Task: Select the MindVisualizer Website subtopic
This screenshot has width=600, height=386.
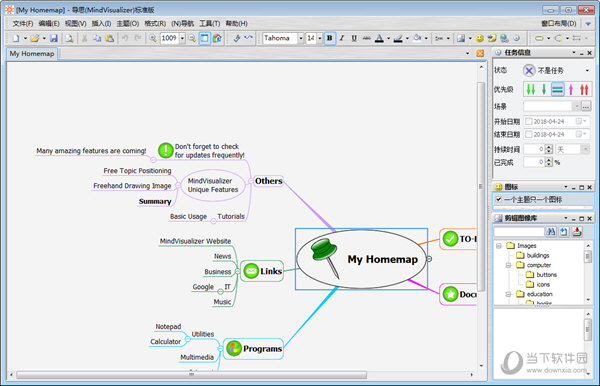Action: tap(195, 241)
